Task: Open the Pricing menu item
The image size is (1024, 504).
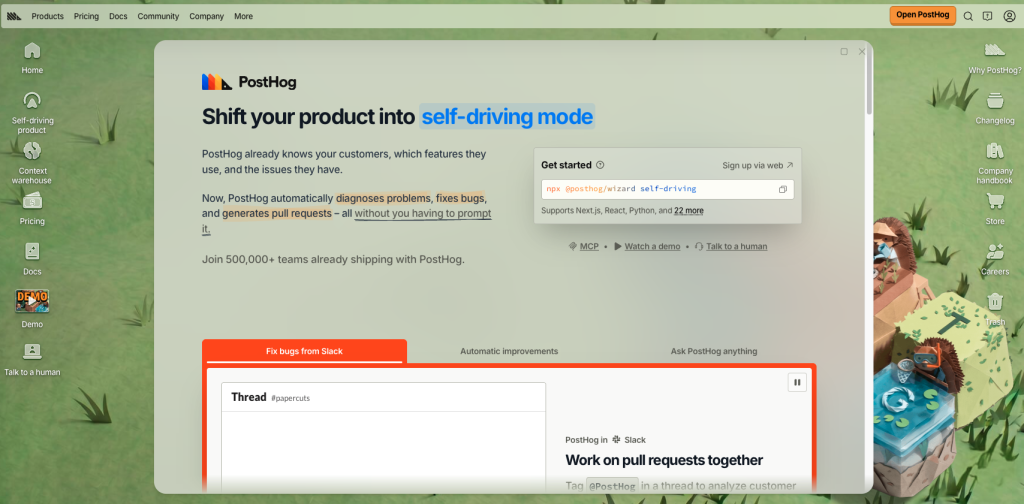Action: coord(86,16)
